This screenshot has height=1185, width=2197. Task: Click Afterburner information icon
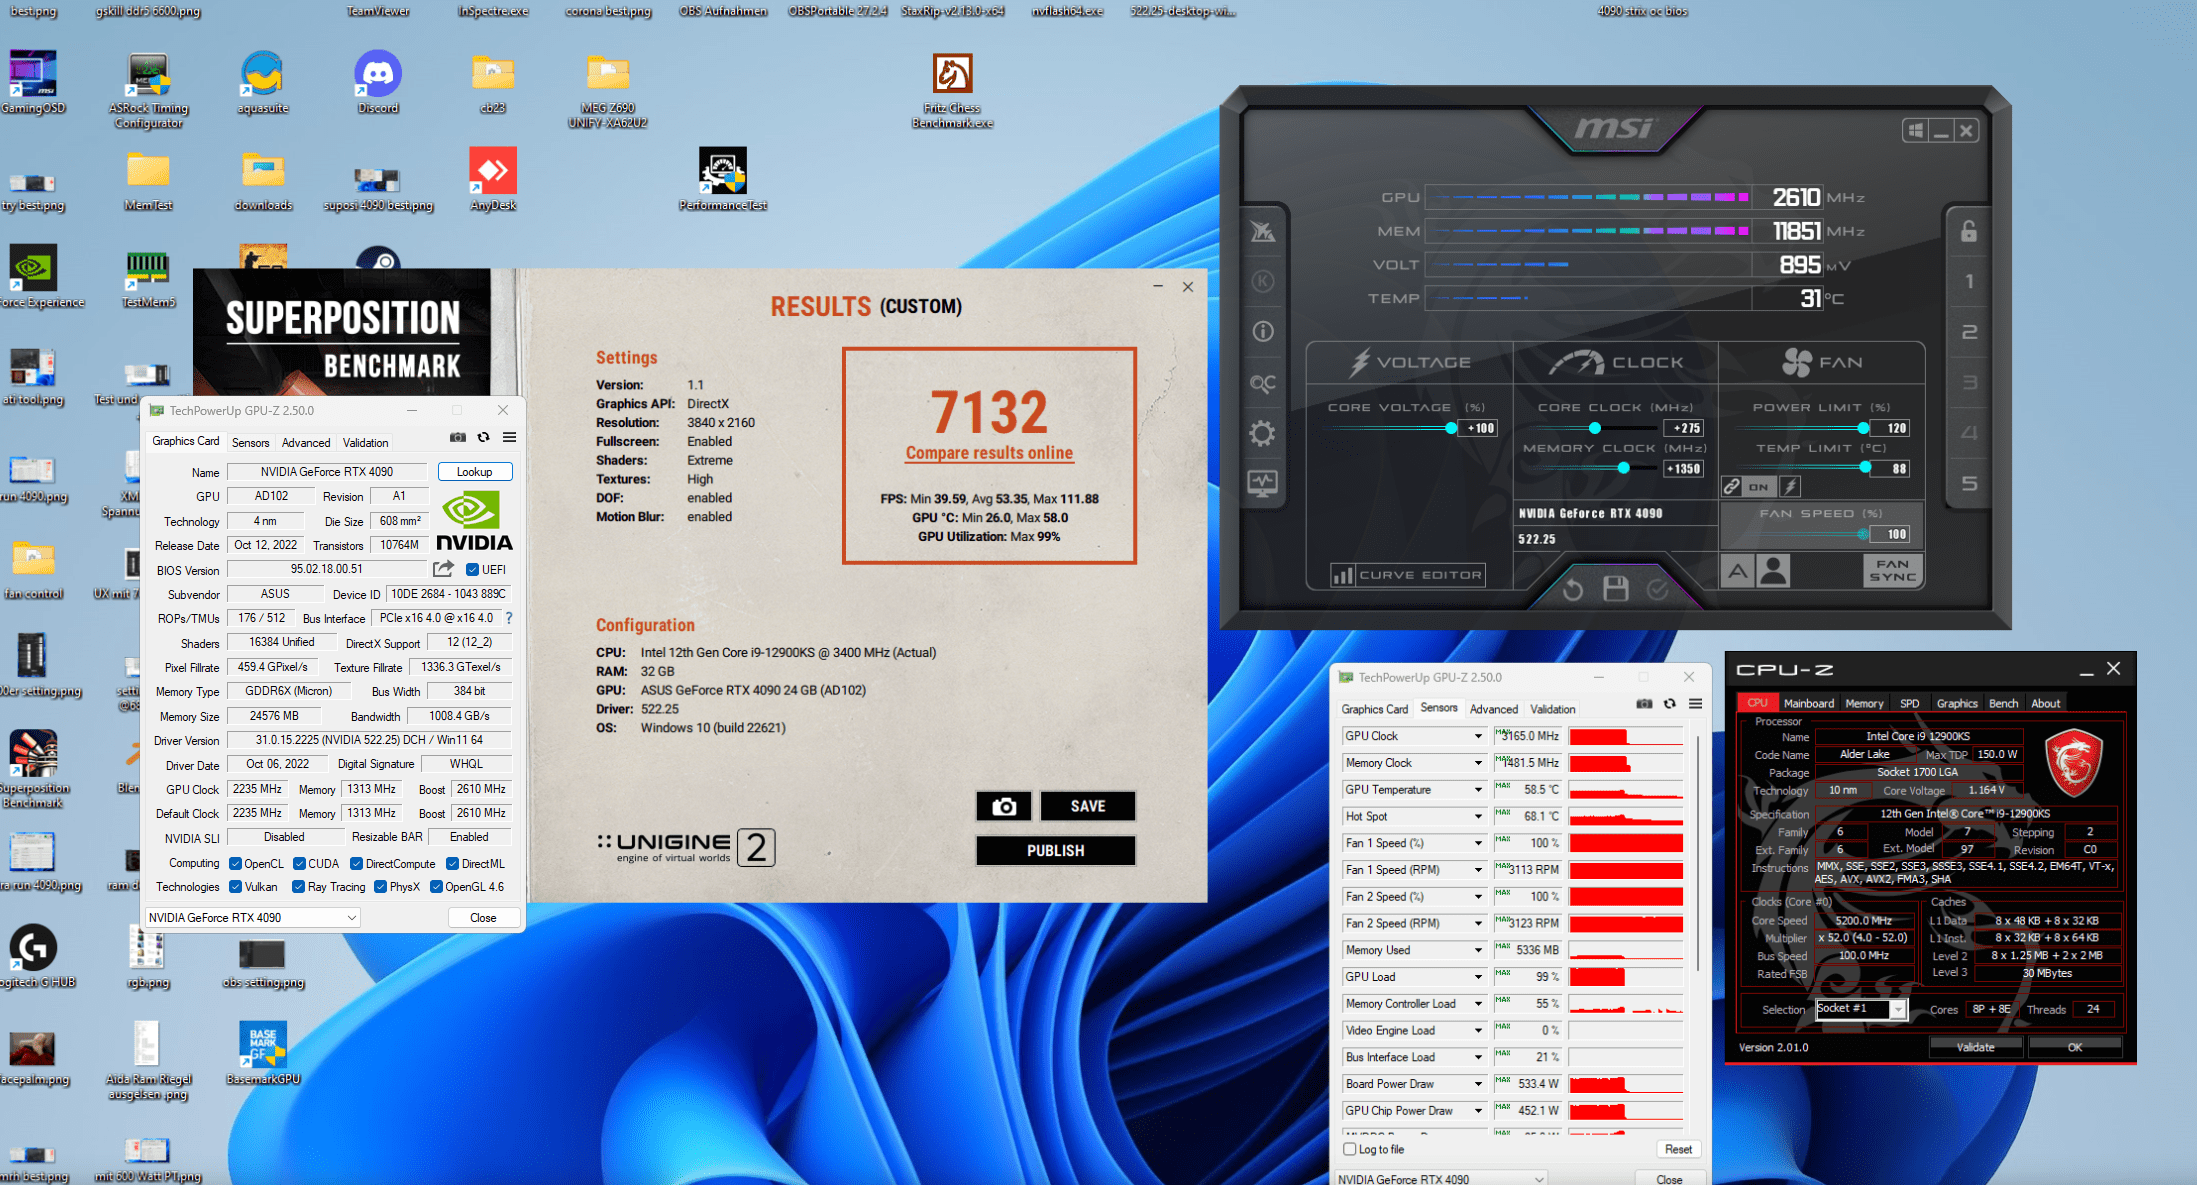(x=1263, y=331)
